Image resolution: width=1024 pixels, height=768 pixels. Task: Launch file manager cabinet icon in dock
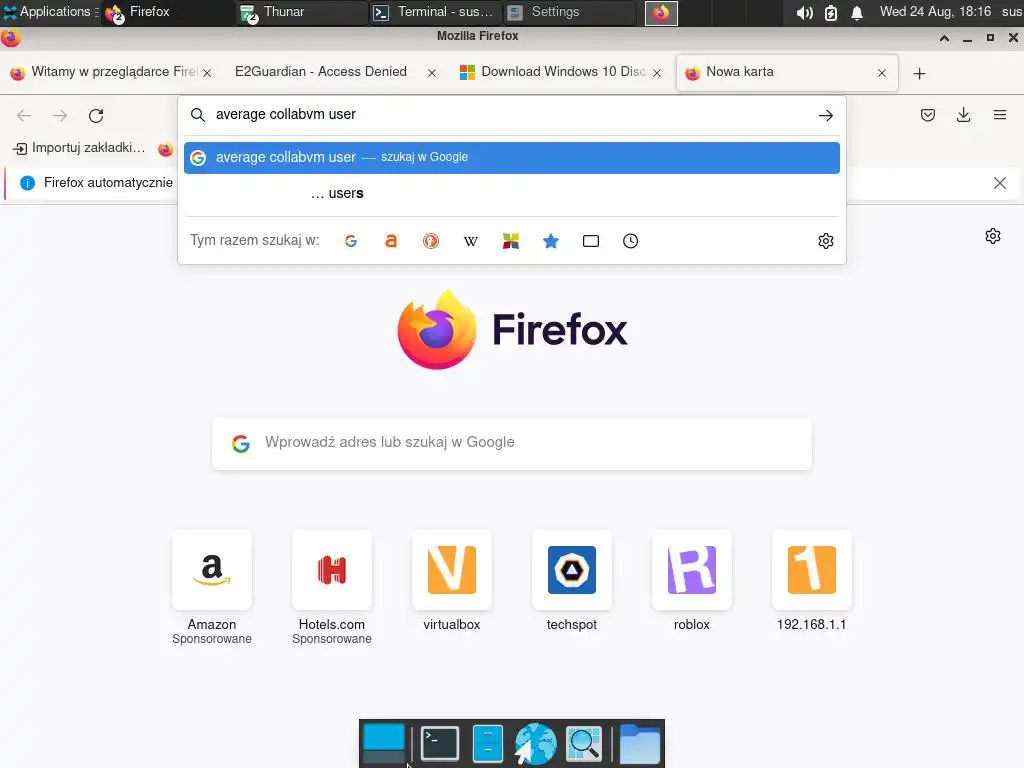tap(487, 744)
